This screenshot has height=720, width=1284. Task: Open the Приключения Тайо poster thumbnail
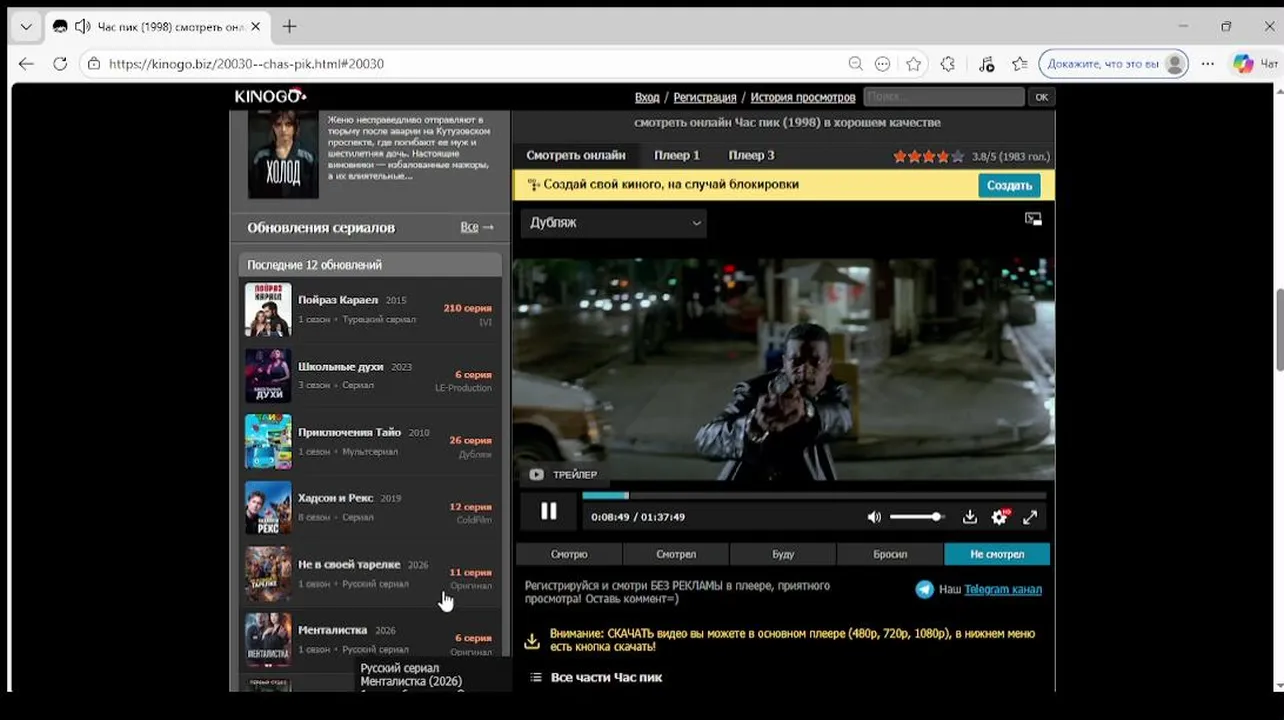tap(268, 441)
